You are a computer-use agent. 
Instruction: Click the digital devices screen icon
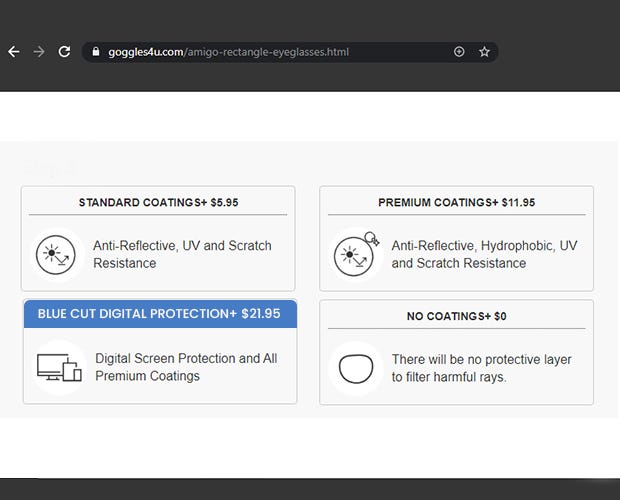pos(58,367)
